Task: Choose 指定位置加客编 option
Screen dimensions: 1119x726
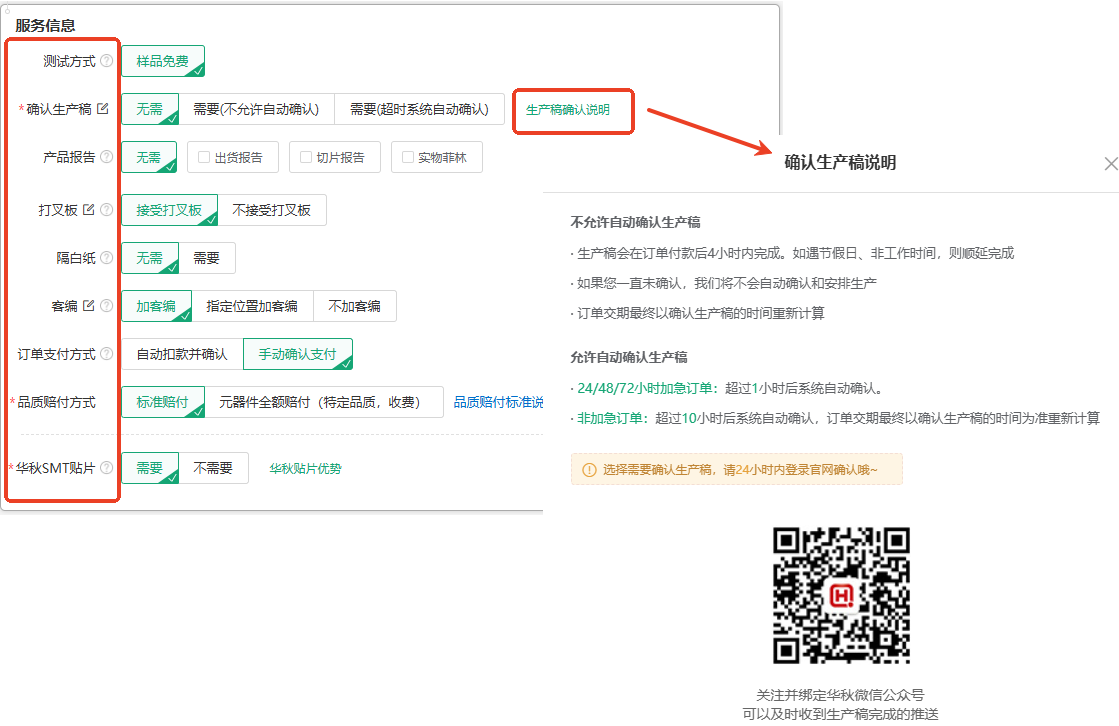Action: click(252, 306)
